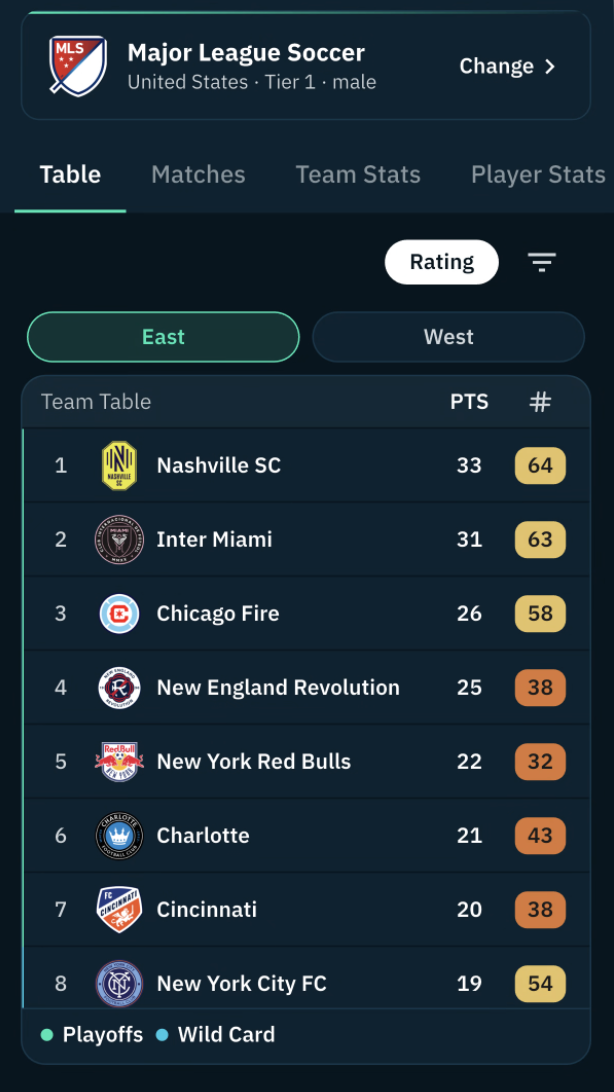Click the Inter Miami crest
The height and width of the screenshot is (1092, 614).
[x=119, y=540]
